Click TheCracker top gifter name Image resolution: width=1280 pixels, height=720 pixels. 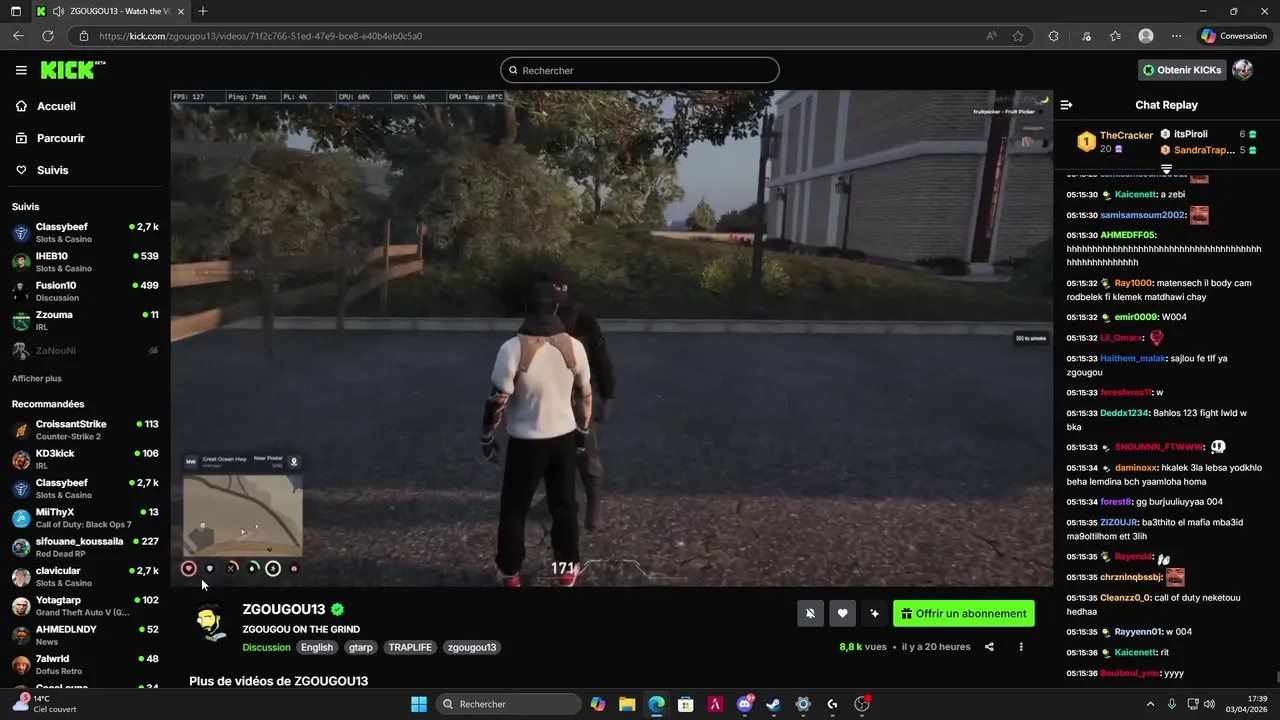point(1126,135)
